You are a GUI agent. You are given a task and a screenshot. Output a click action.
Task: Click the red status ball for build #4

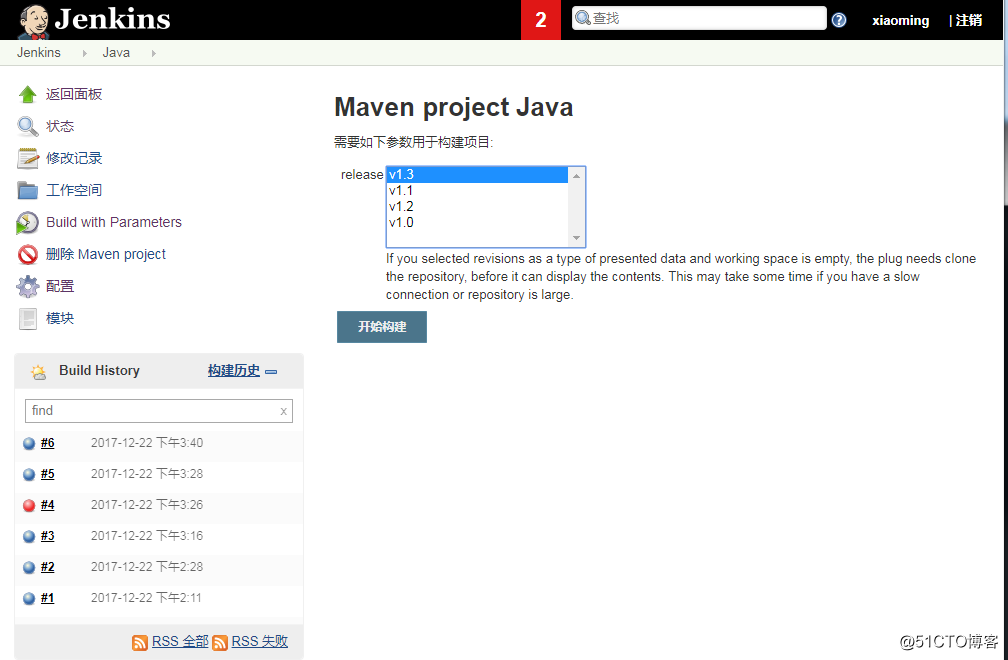point(29,505)
